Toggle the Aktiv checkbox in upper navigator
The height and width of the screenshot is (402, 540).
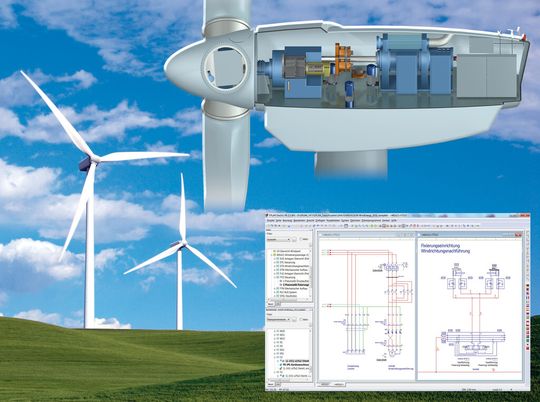(301, 239)
